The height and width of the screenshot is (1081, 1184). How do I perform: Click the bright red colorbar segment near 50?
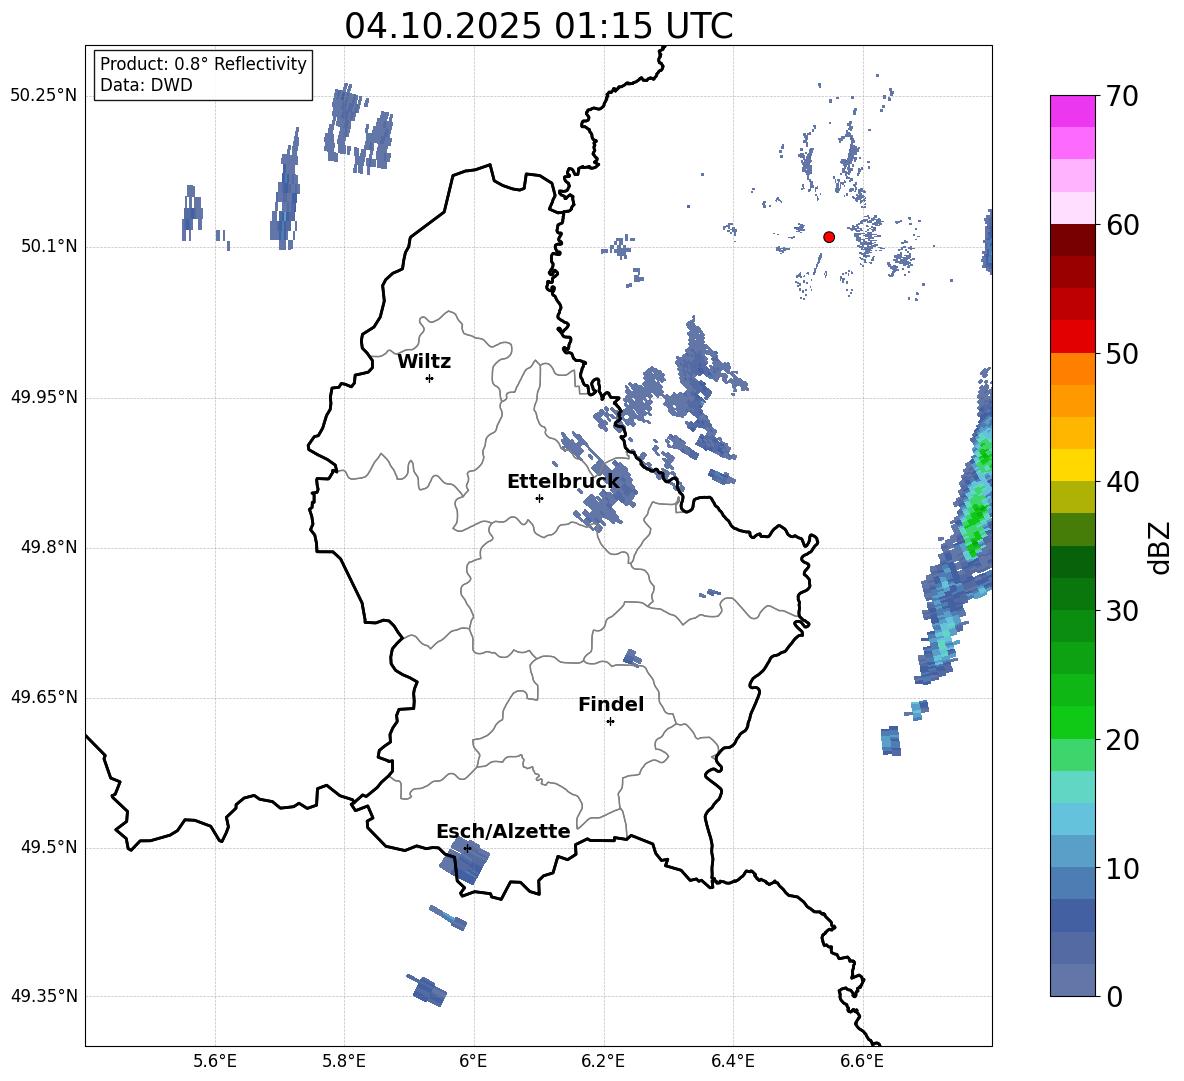click(x=1072, y=337)
